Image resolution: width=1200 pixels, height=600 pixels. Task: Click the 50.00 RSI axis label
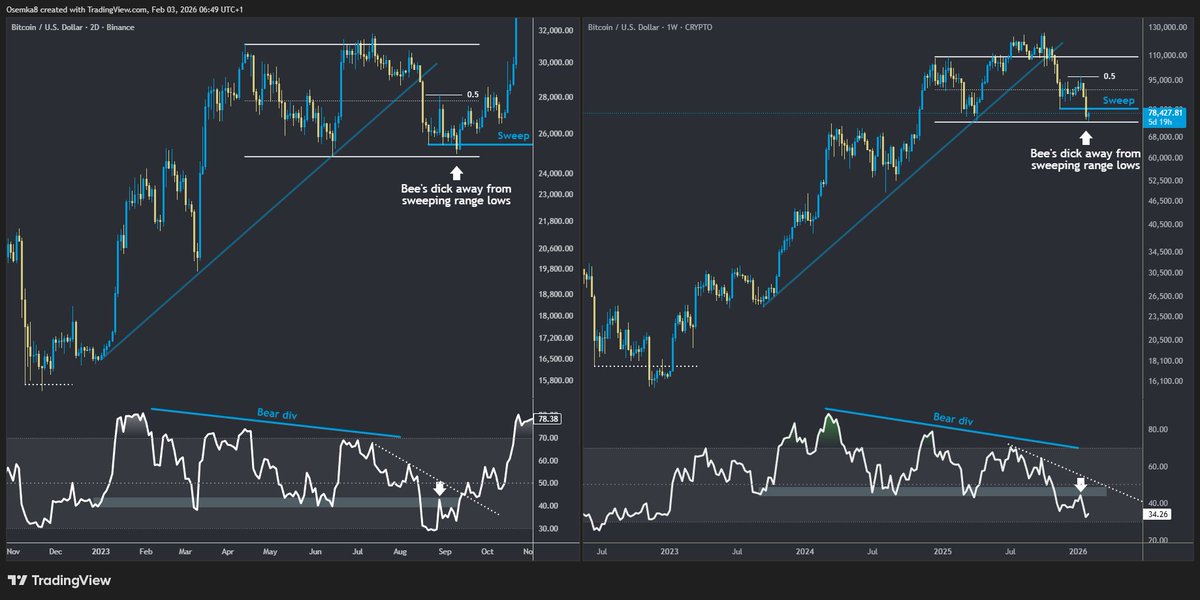(548, 483)
